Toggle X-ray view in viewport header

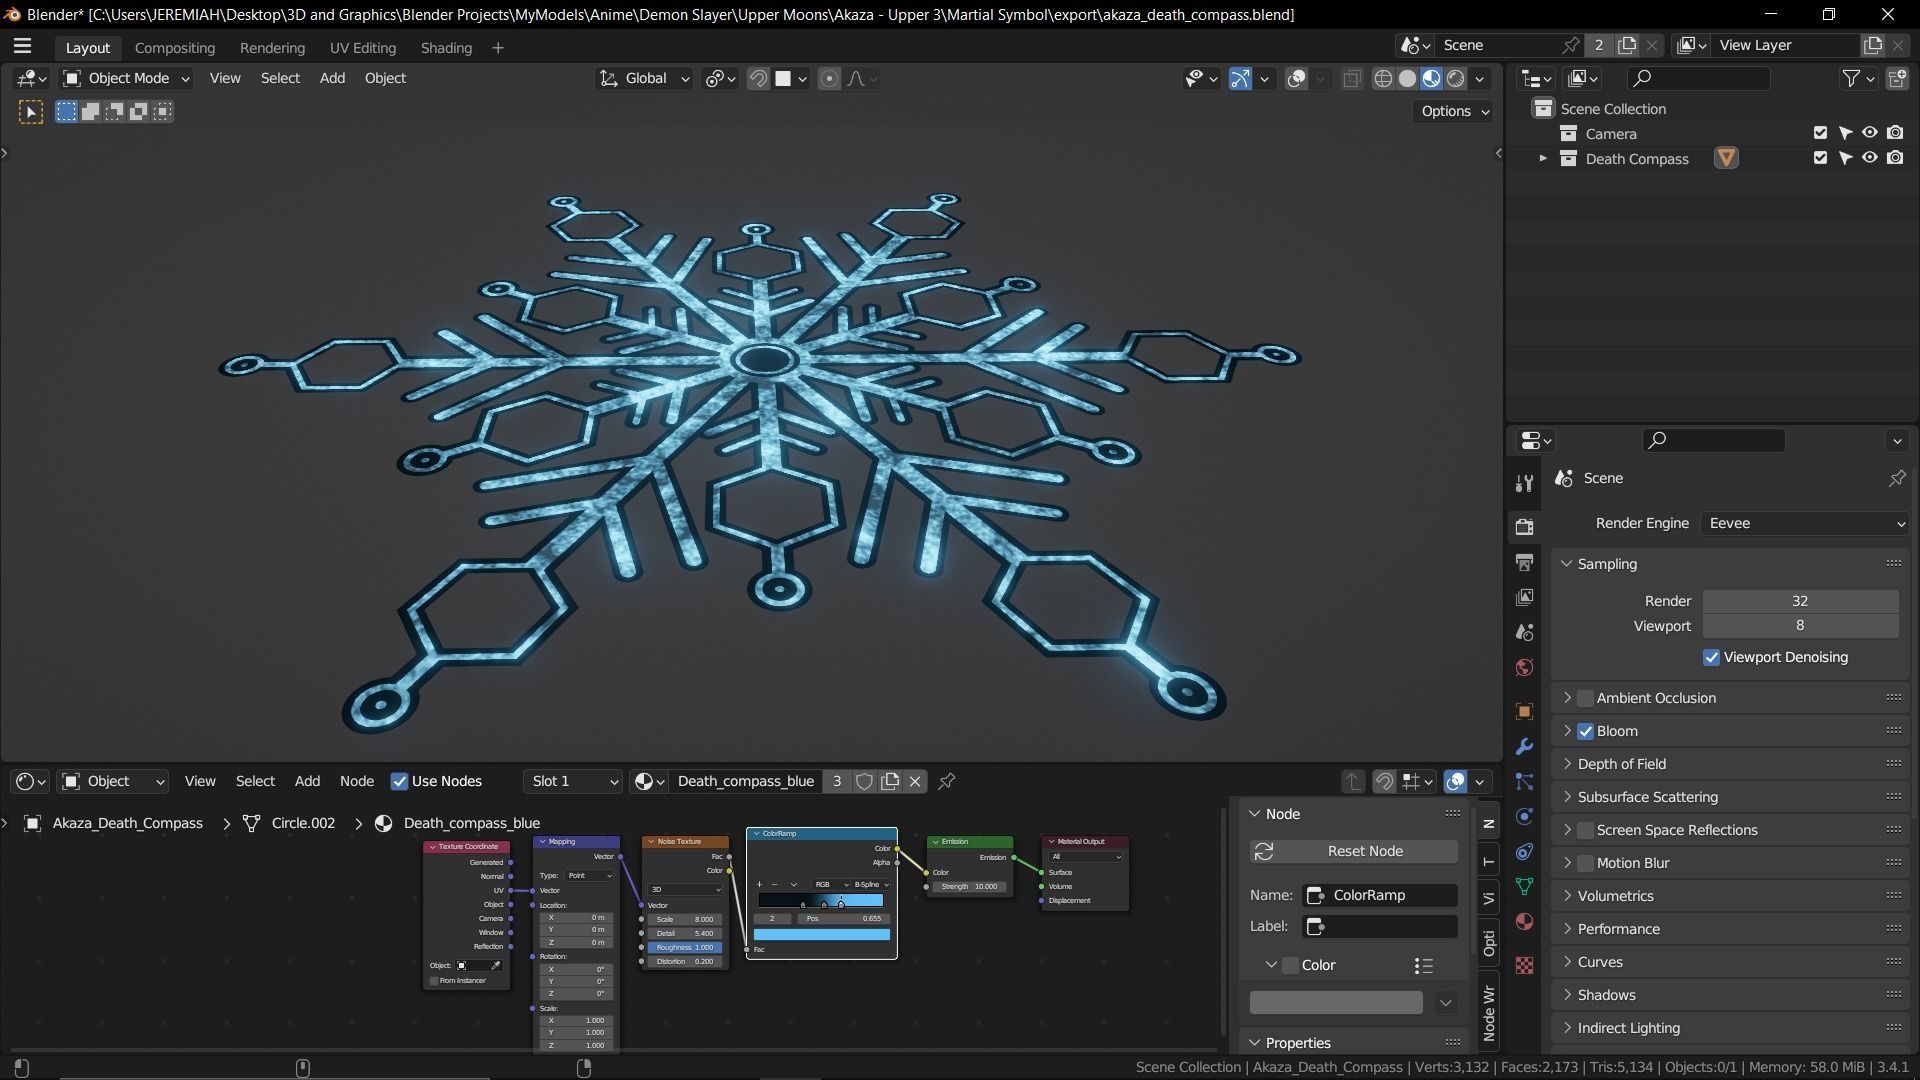pos(1351,79)
